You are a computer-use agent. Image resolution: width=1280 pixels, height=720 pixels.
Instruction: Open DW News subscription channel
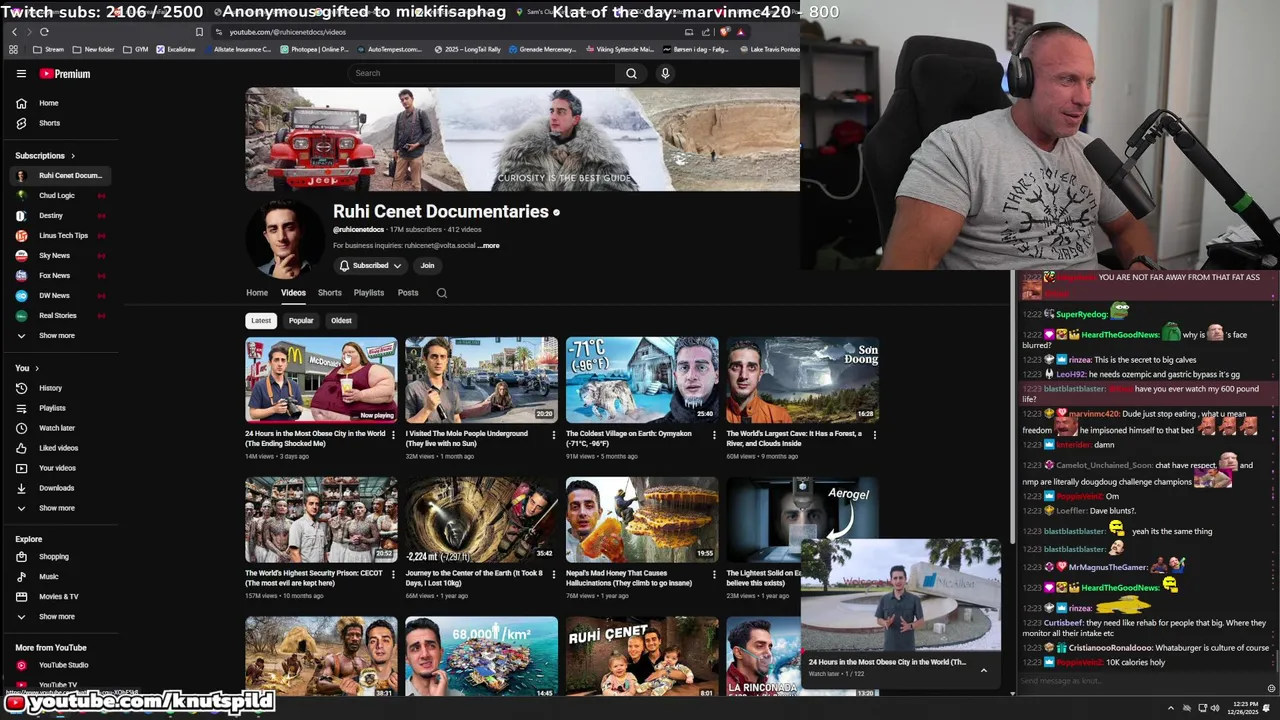[60, 296]
